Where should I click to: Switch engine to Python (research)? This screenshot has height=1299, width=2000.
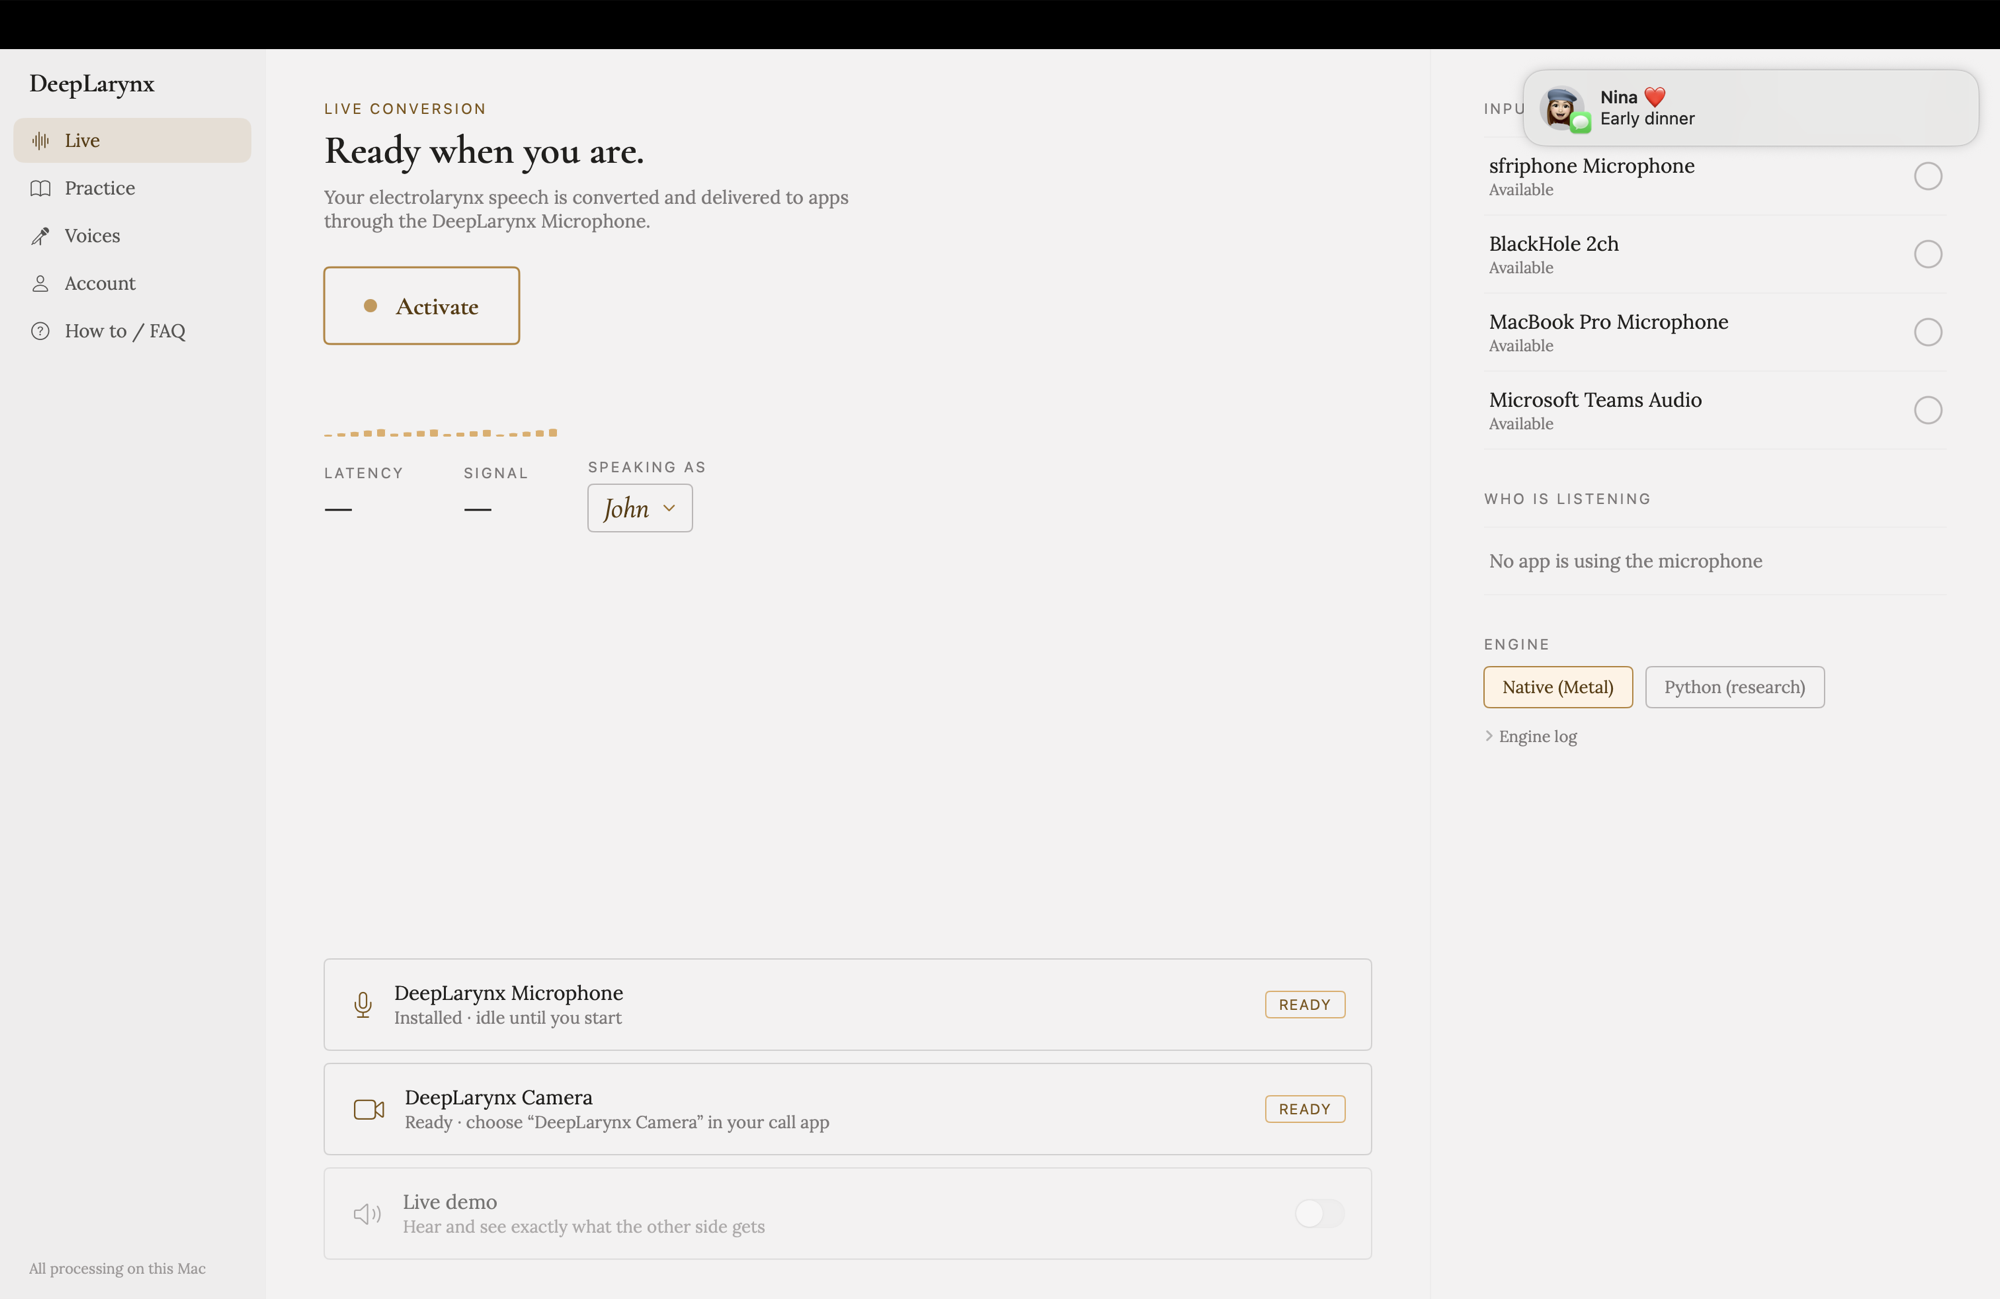pos(1735,687)
